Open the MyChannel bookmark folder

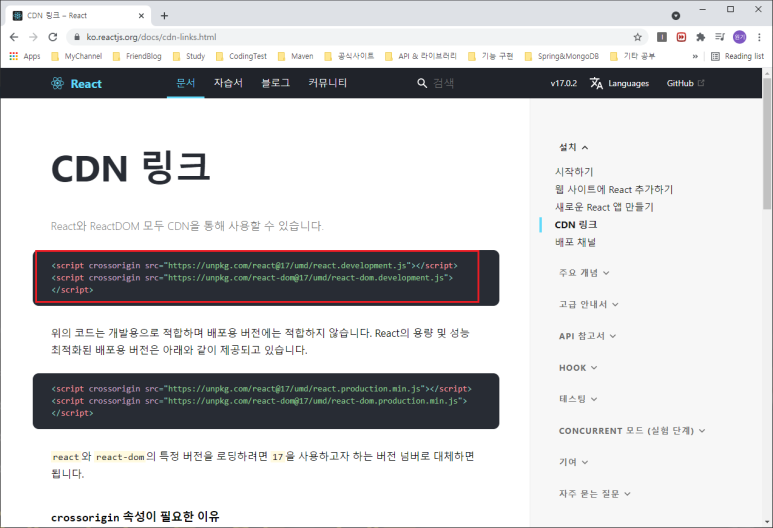76,56
